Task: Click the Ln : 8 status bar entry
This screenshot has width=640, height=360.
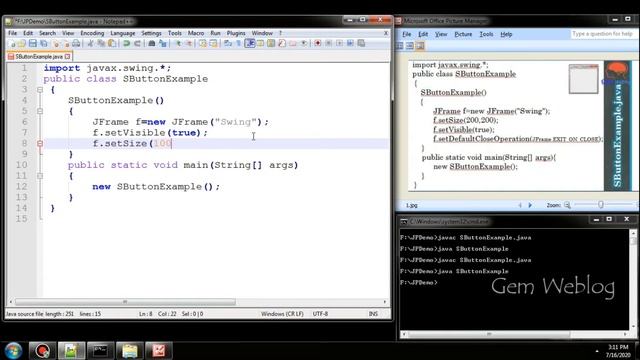Action: tap(145, 313)
